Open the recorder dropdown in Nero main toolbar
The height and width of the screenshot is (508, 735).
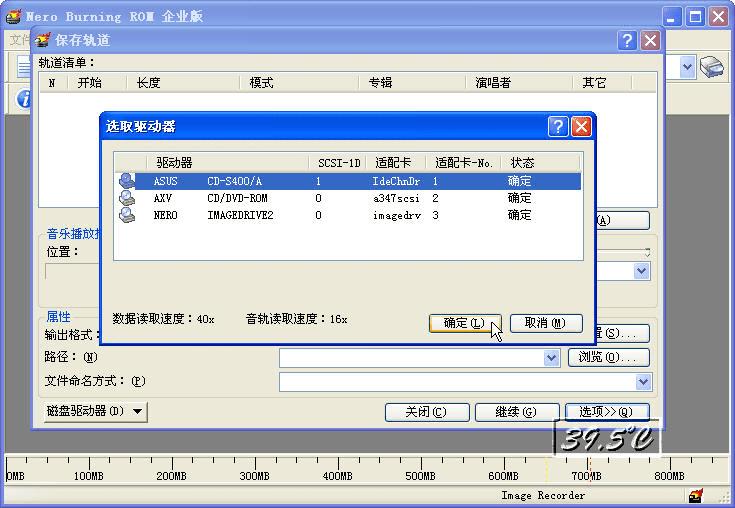pyautogui.click(x=687, y=67)
